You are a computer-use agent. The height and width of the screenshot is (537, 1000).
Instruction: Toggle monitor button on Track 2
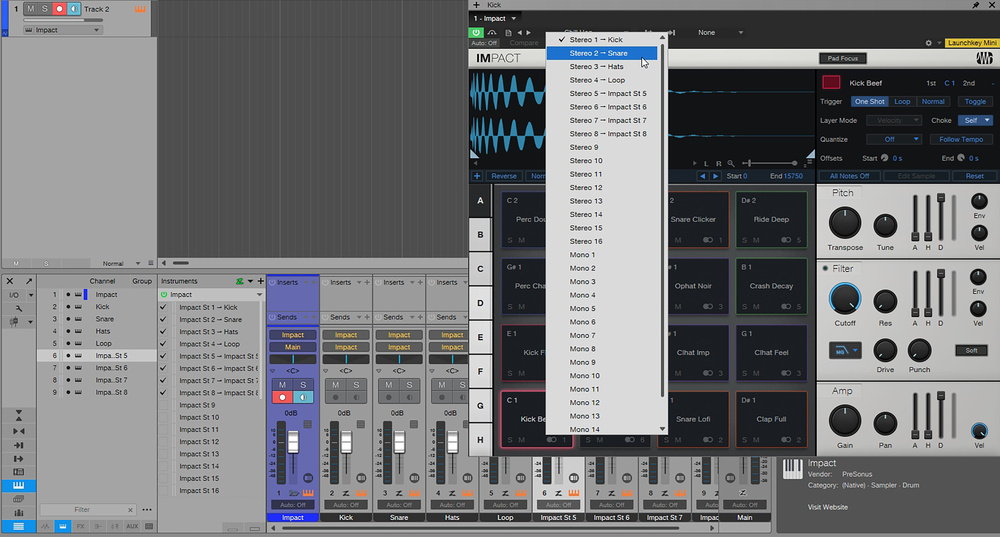(x=73, y=10)
